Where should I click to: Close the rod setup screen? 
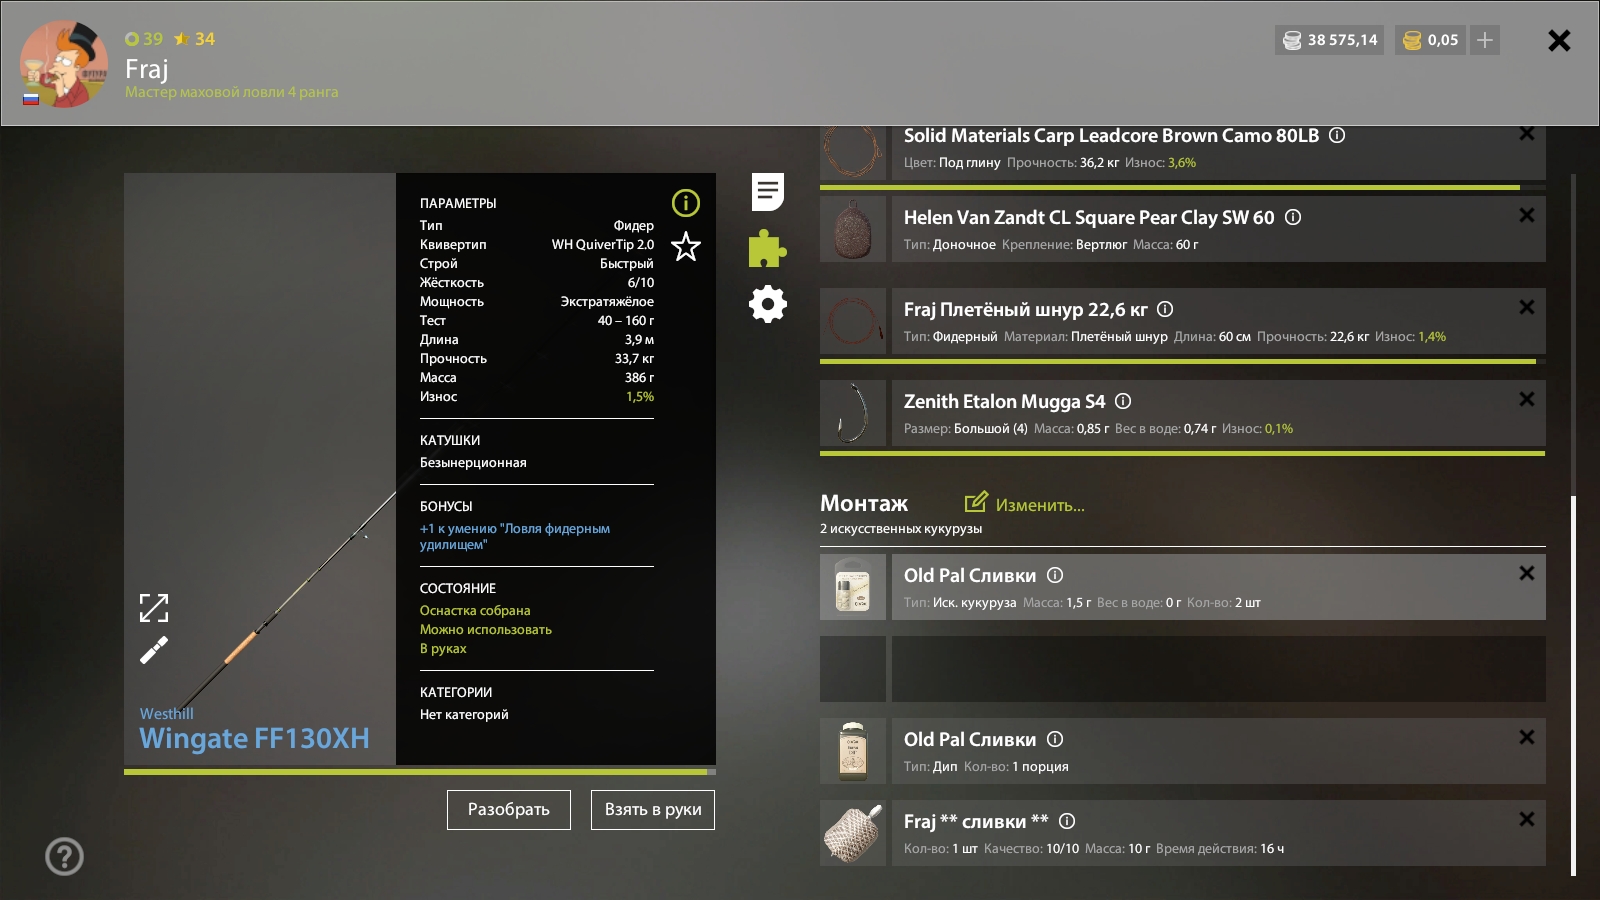coord(1559,40)
